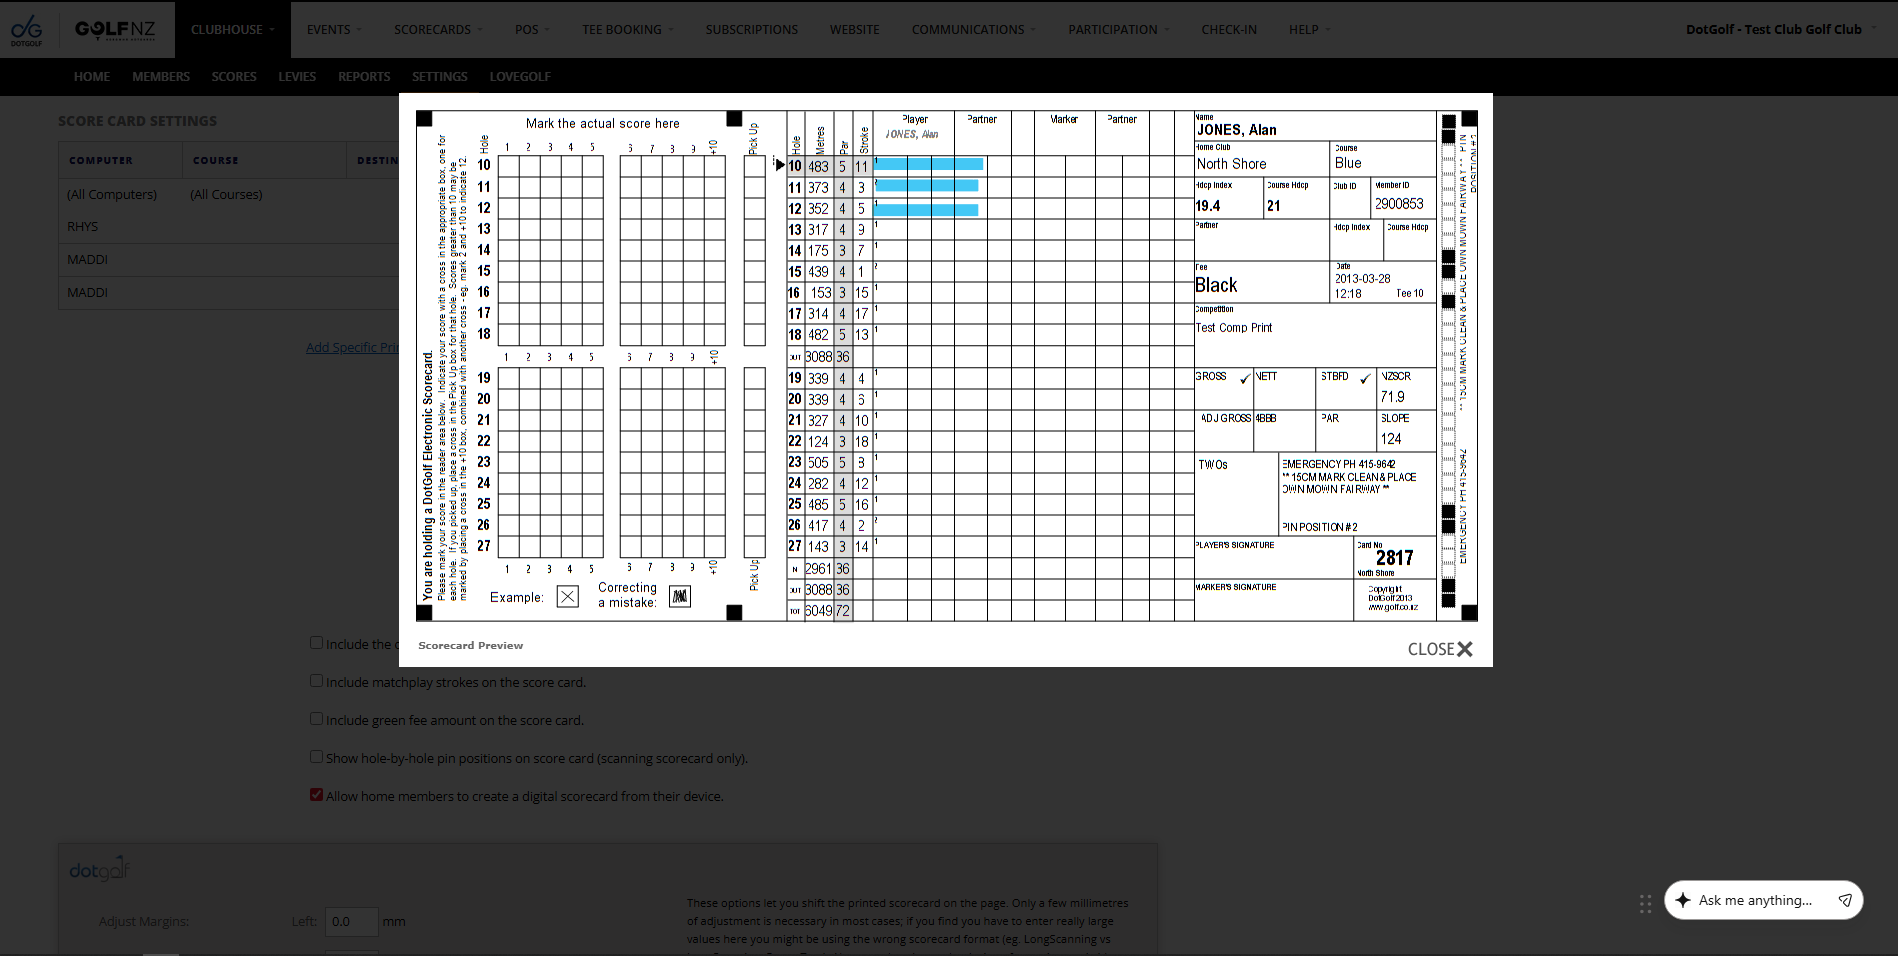The height and width of the screenshot is (956, 1898).
Task: Go to the Members tab
Action: tap(160, 77)
